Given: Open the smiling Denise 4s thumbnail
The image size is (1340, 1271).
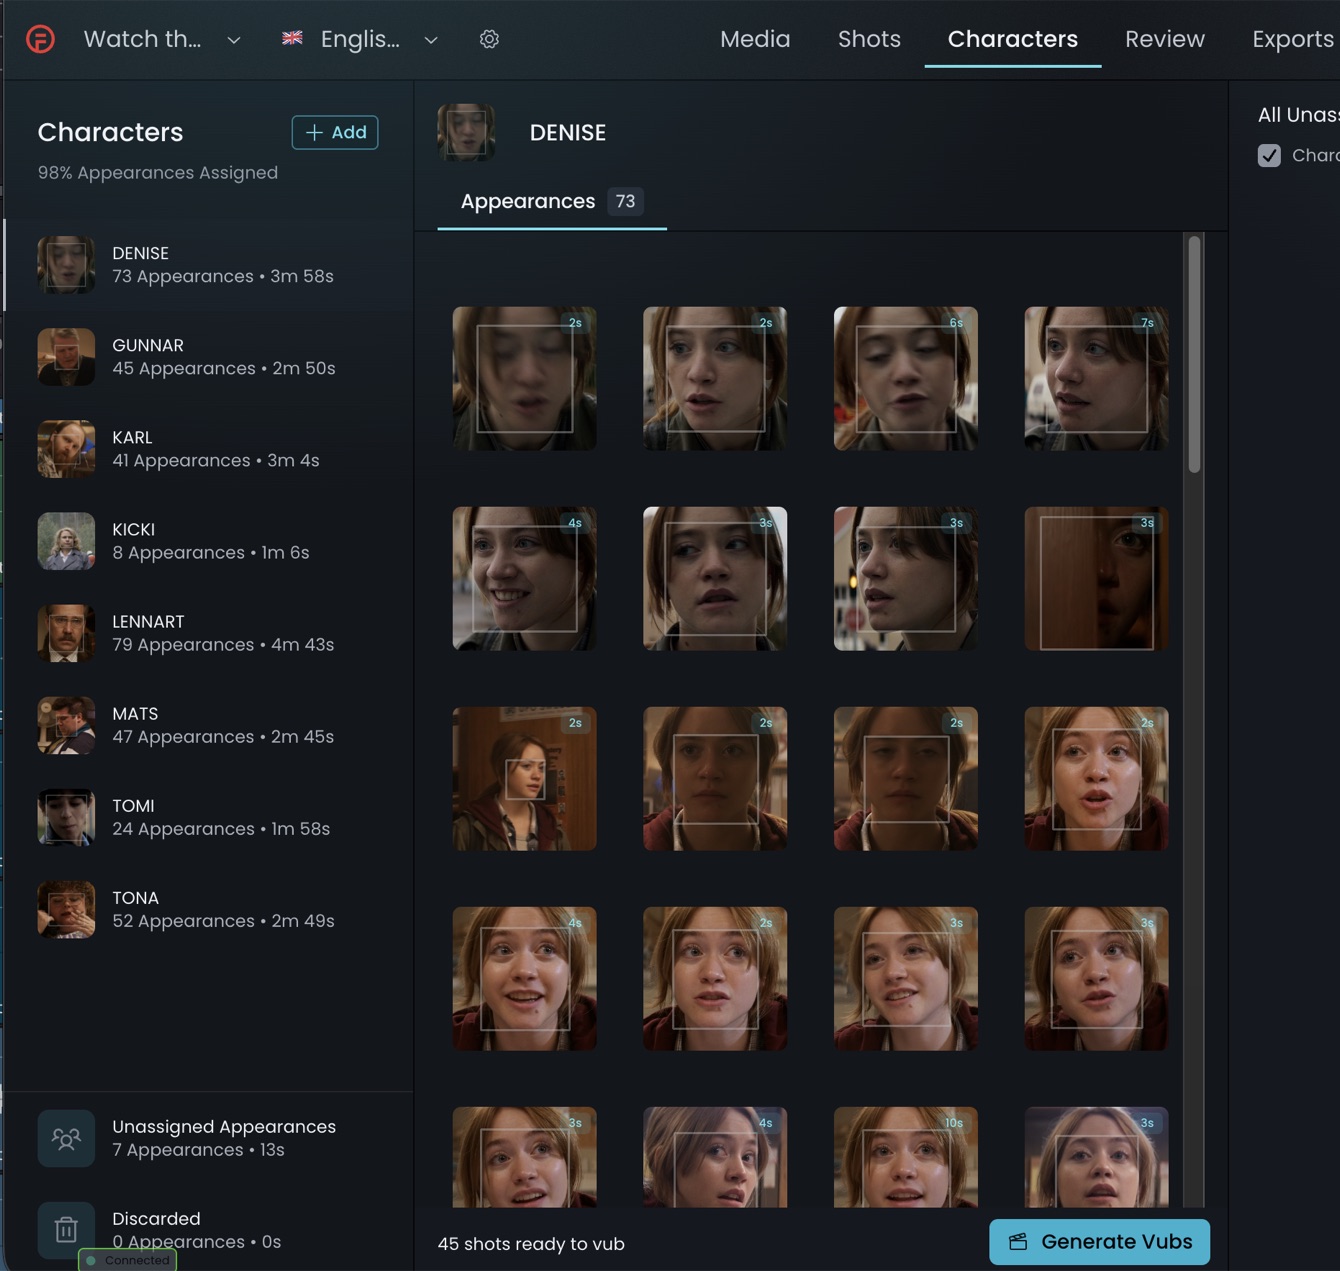Looking at the screenshot, I should tap(524, 578).
